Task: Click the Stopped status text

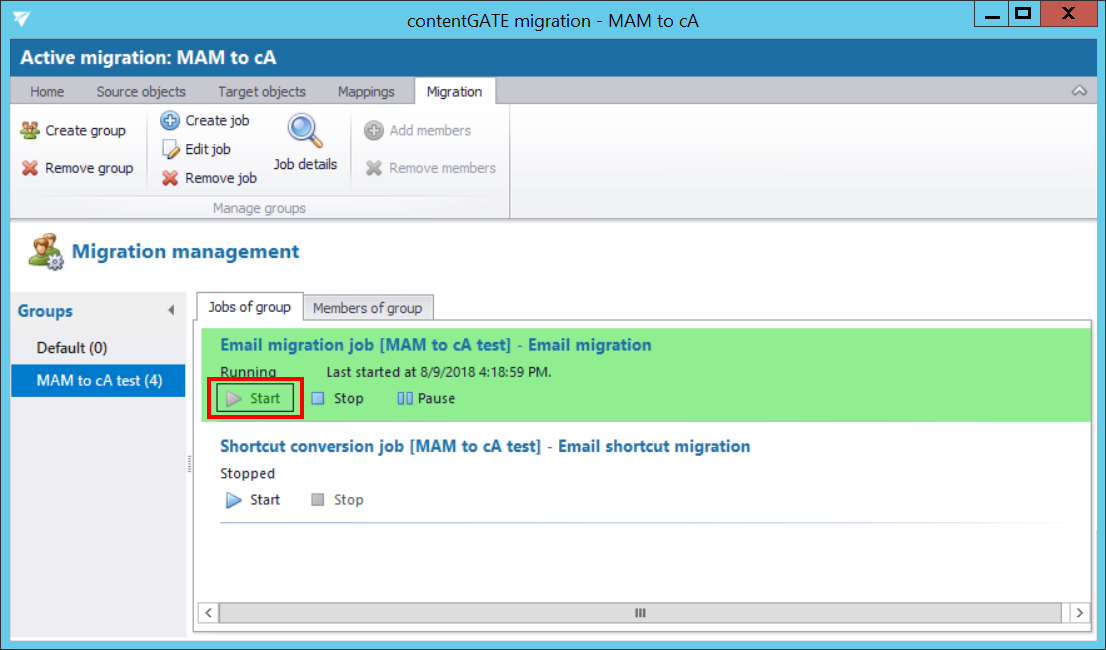Action: 248,473
